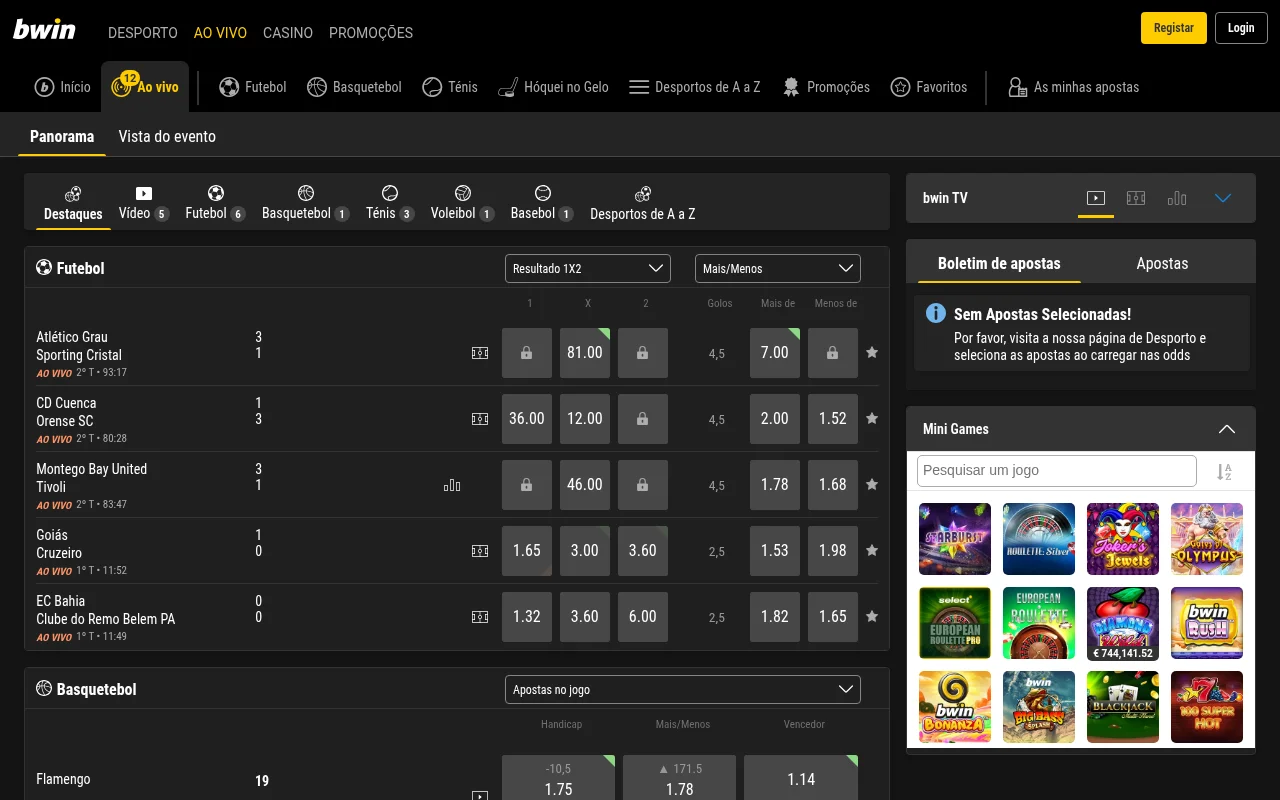Open Hóquei no Gelo section
The image size is (1280, 800).
tap(553, 87)
